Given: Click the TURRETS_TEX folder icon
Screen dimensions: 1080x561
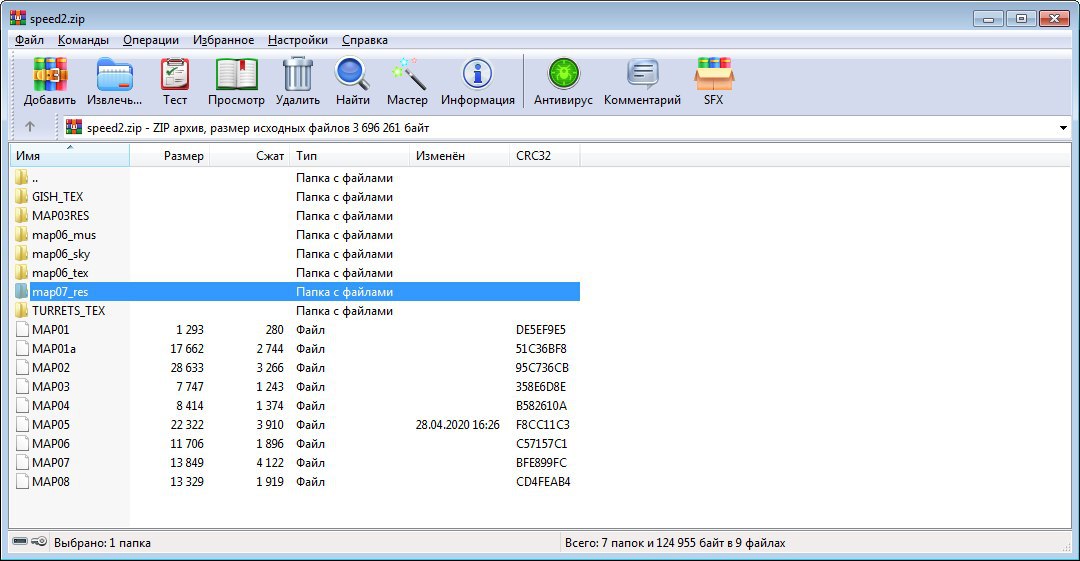Looking at the screenshot, I should (21, 310).
